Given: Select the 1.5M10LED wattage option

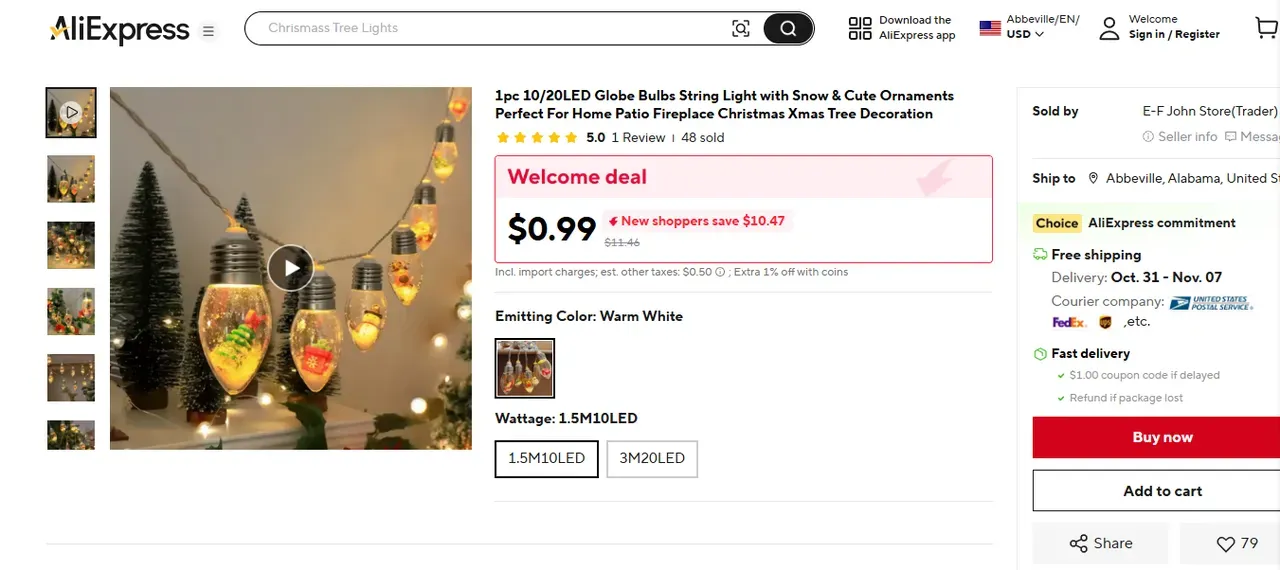Looking at the screenshot, I should (547, 459).
